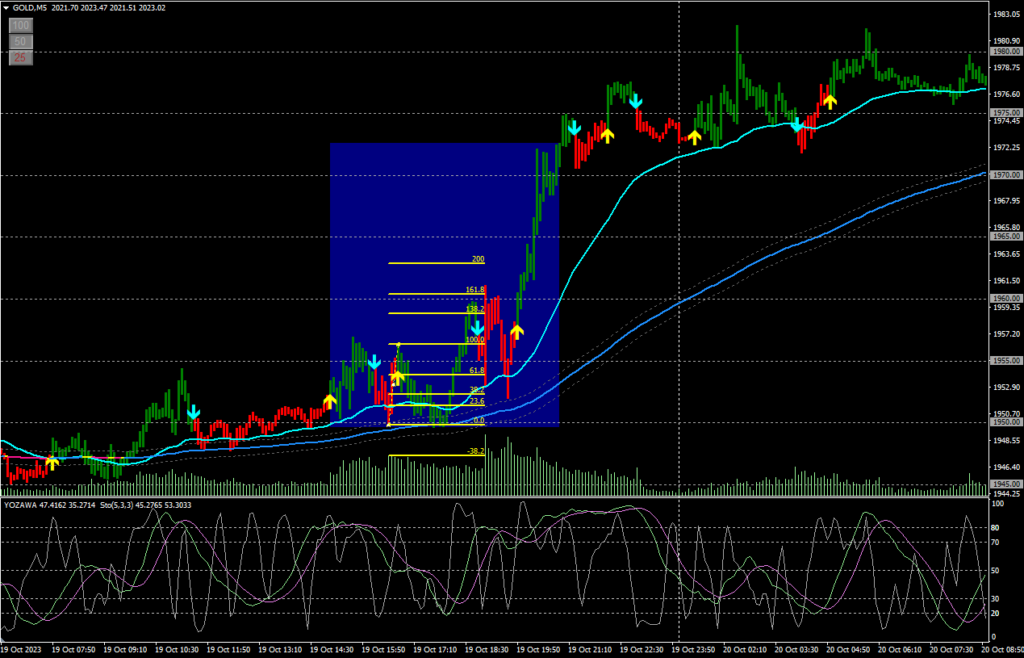The width and height of the screenshot is (1024, 658).
Task: Click the red 25 level button
Action: click(x=20, y=57)
